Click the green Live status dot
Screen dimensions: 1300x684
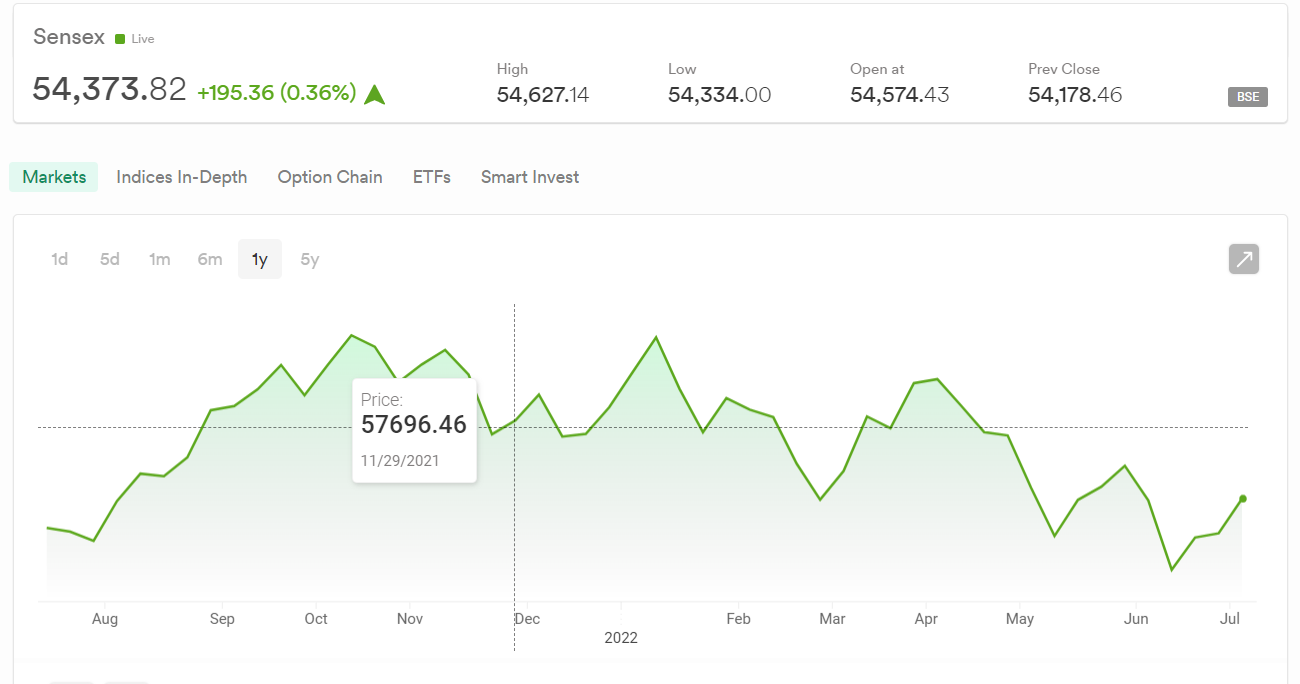(120, 39)
